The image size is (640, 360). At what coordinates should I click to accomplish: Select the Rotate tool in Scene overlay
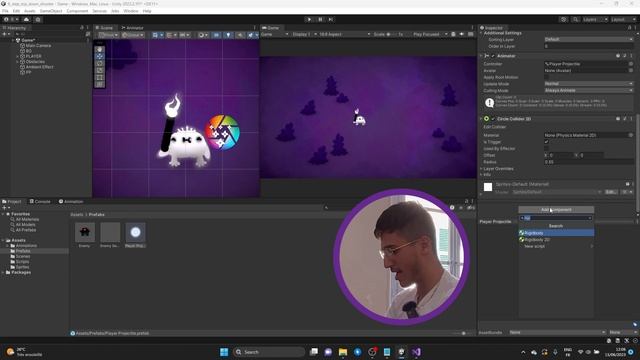(x=100, y=63)
